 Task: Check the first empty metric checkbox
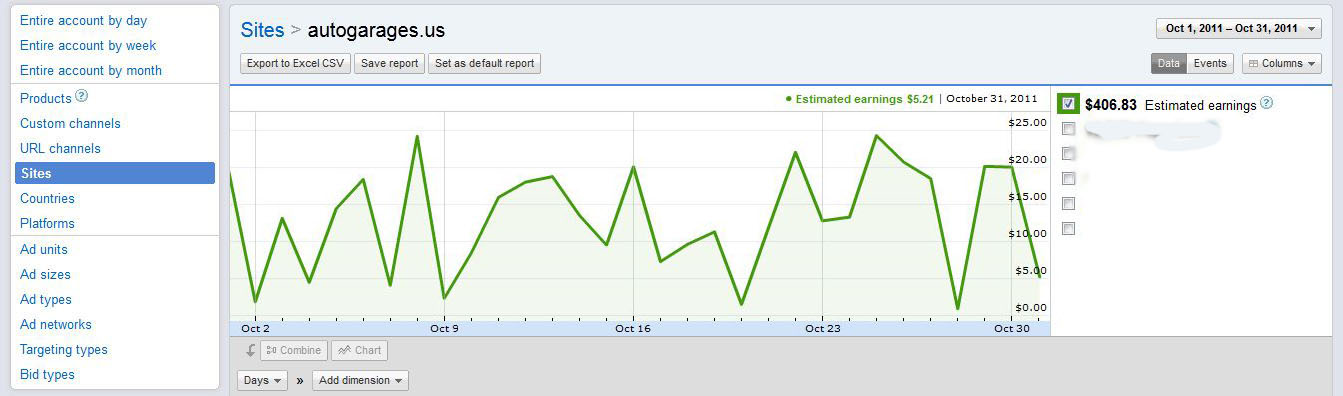tap(1069, 129)
